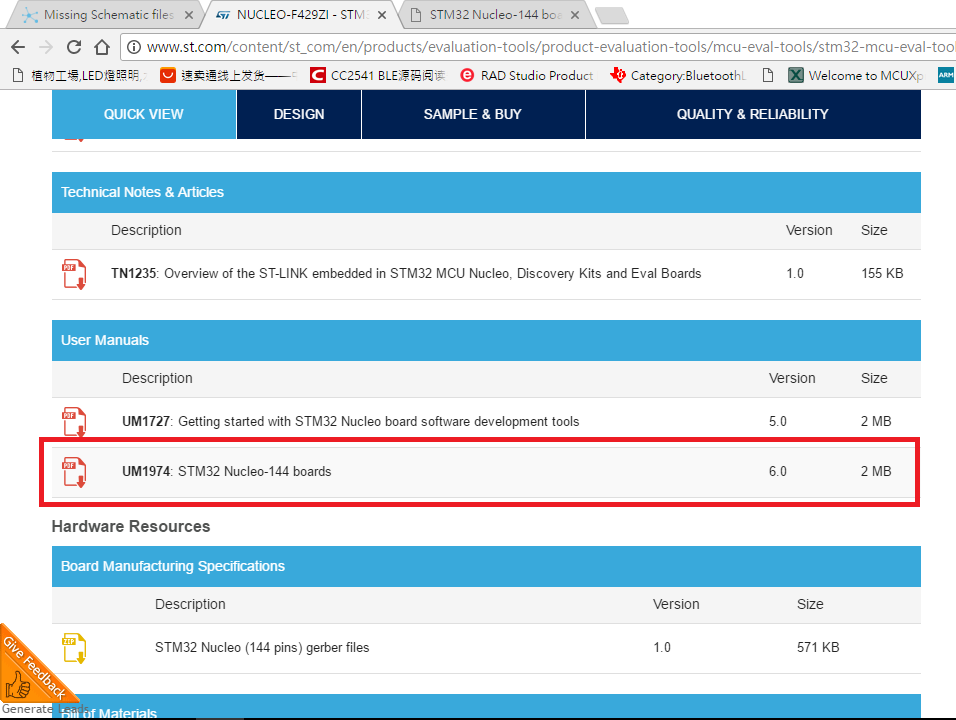Click the blank page bookmark icon before Welcome
956x720 pixels.
(x=768, y=75)
